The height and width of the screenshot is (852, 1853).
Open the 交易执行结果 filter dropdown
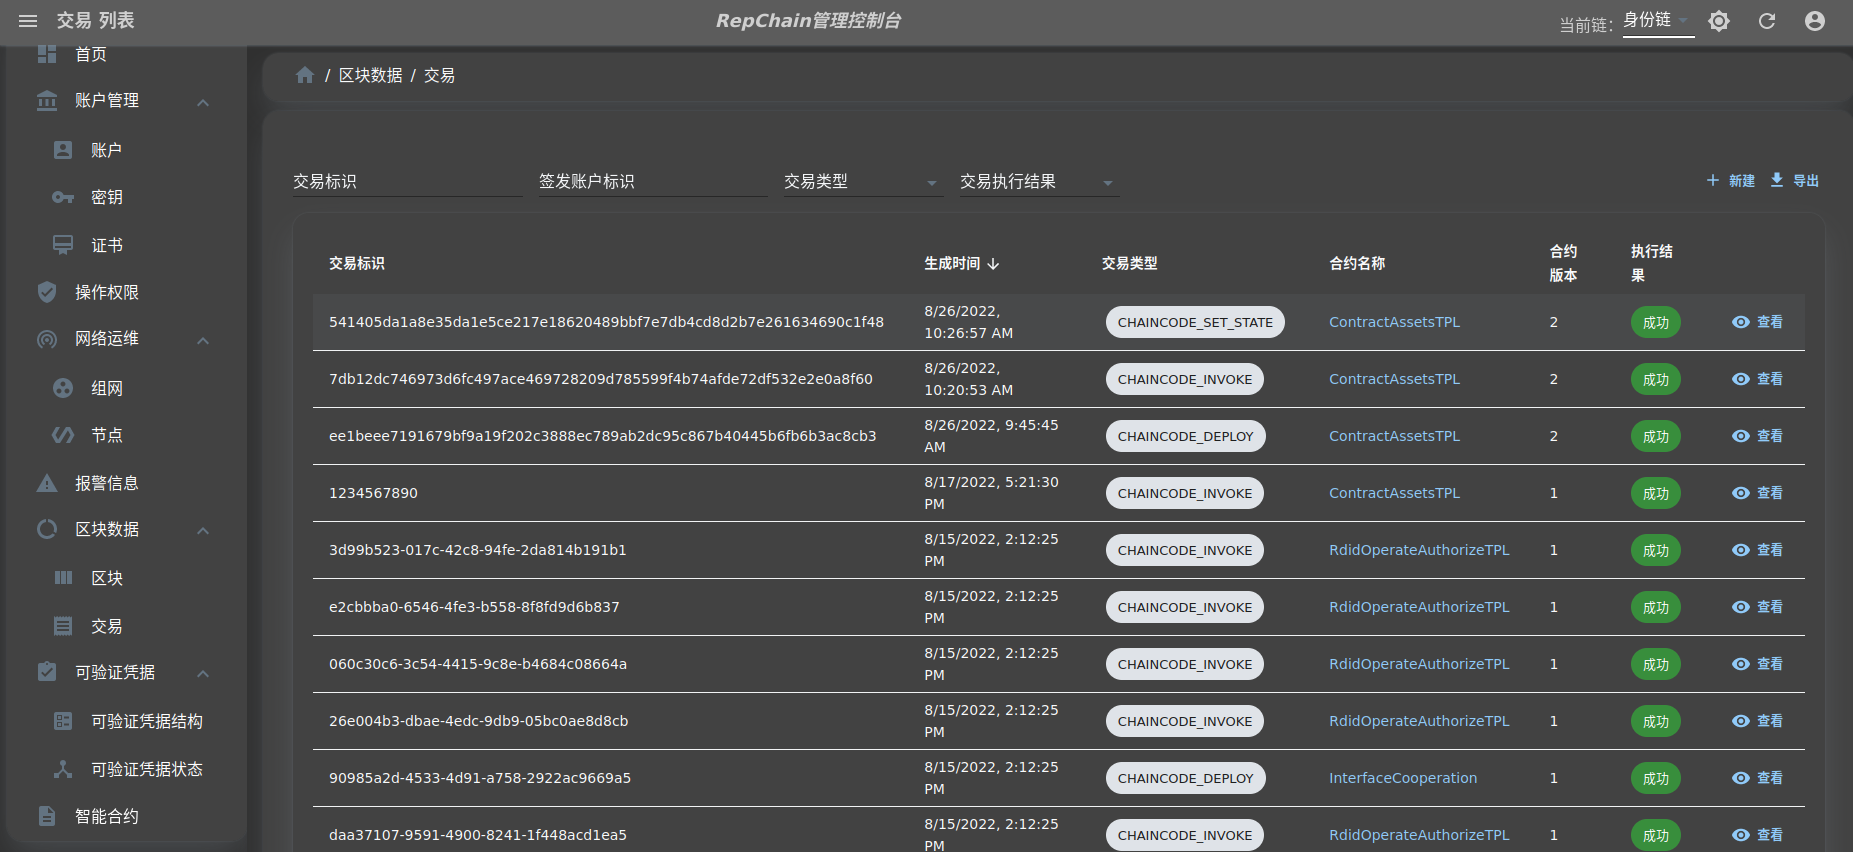coord(1040,182)
